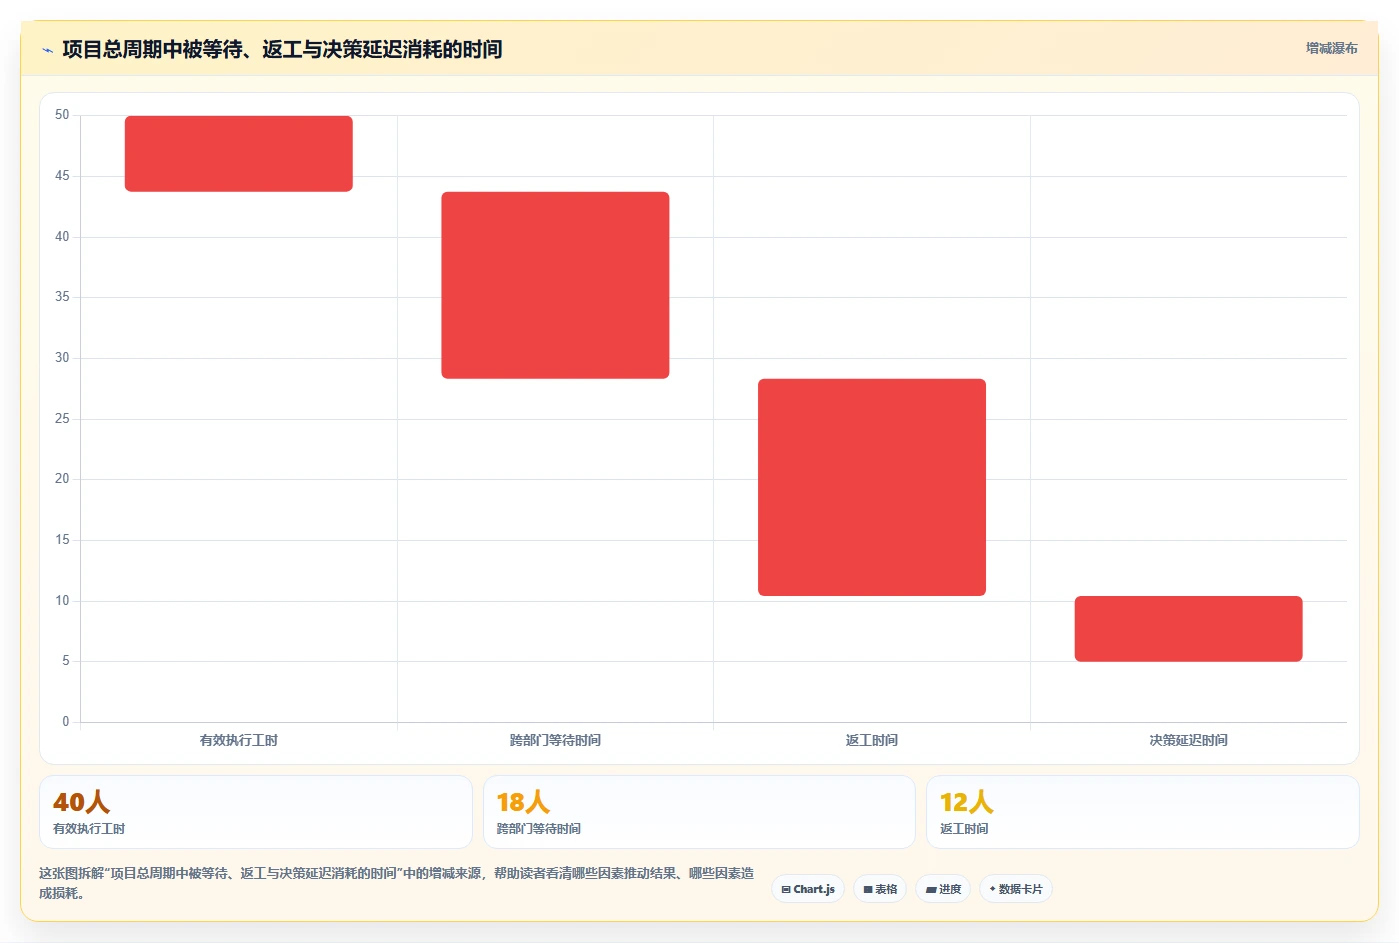The width and height of the screenshot is (1399, 943).
Task: Click the y-axis value 0
Action: click(x=66, y=721)
